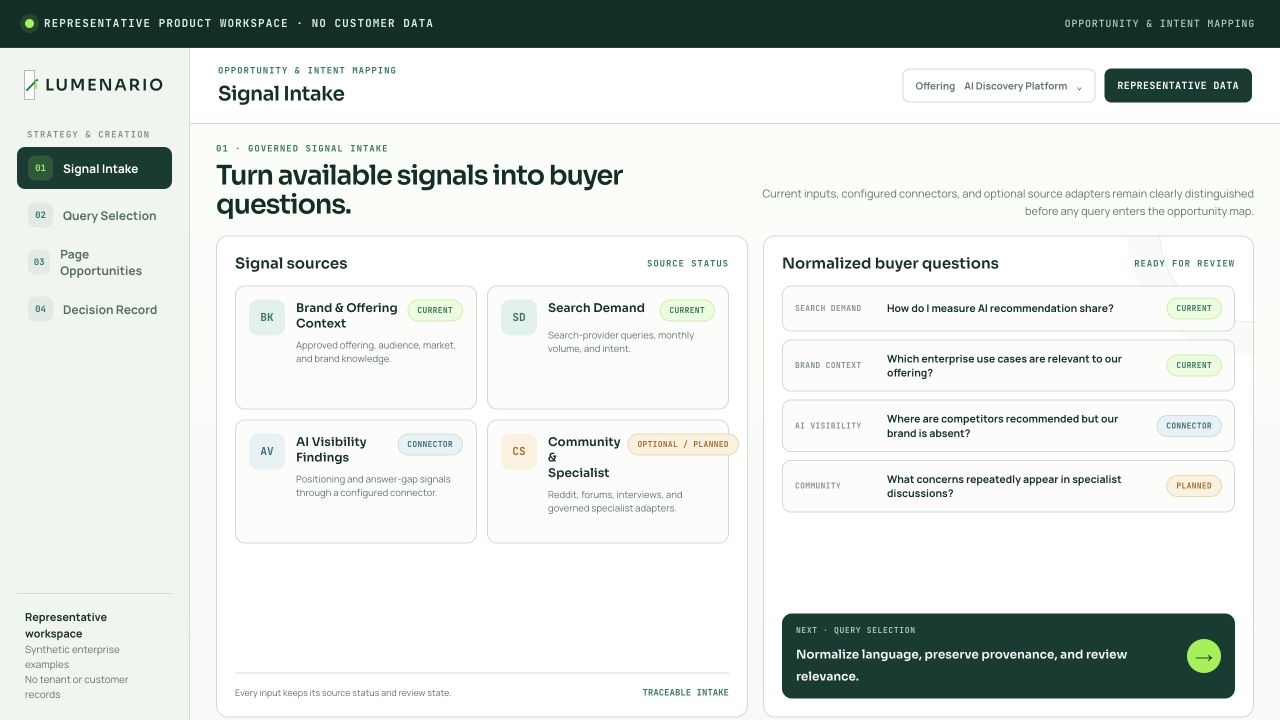Click SOURCE STATUS label
This screenshot has width=1280, height=720.
pos(688,264)
